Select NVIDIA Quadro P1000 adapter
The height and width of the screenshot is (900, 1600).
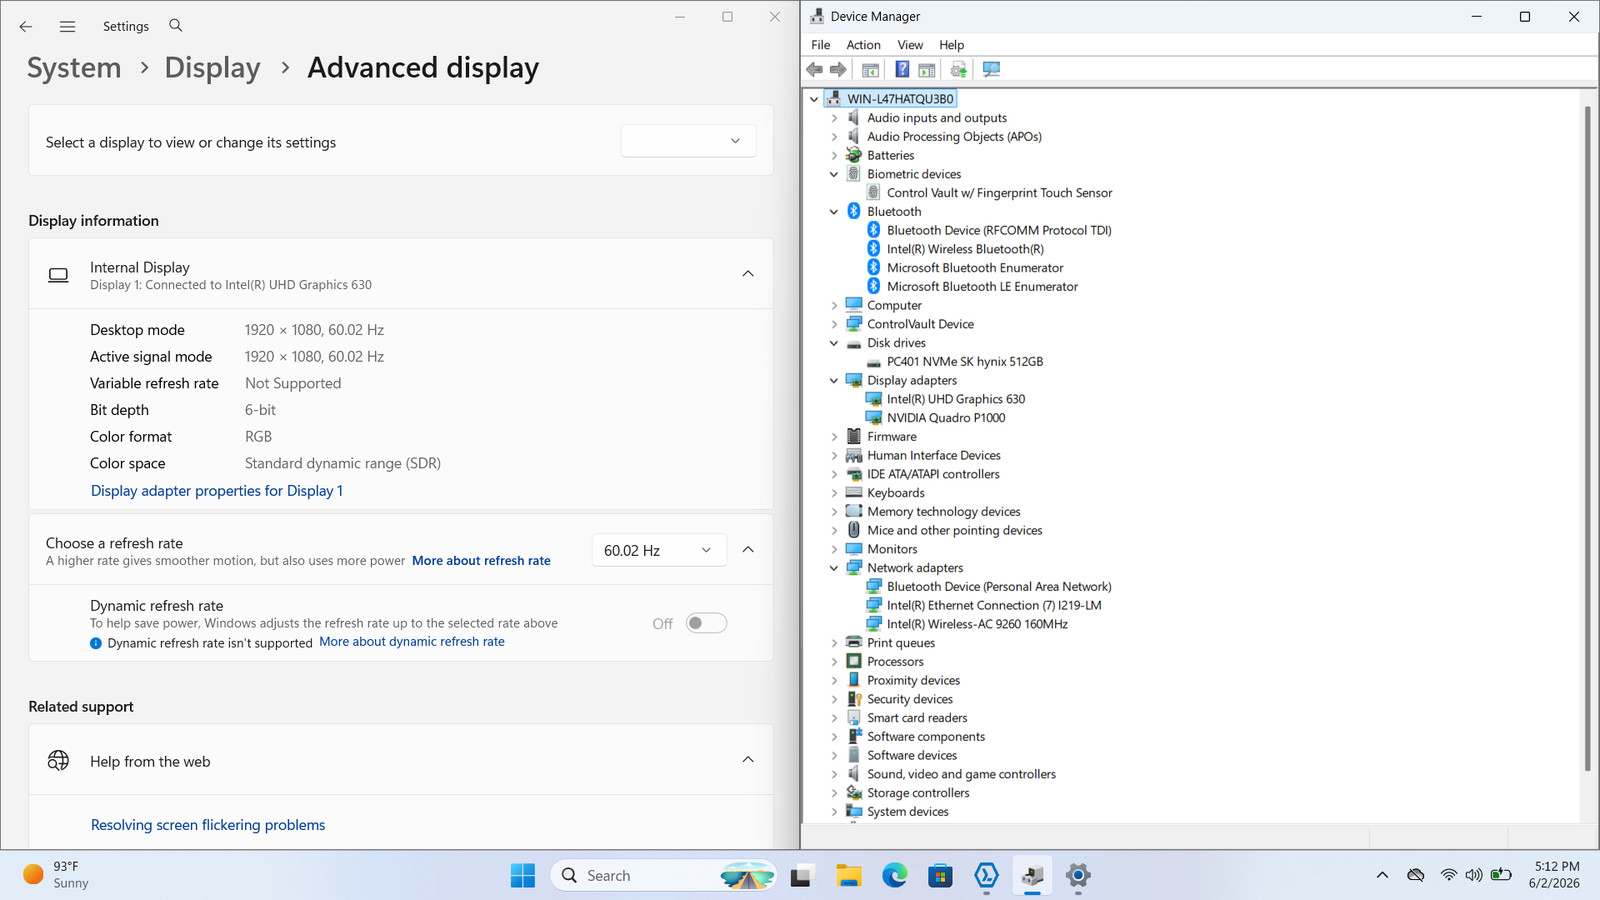[x=946, y=418]
